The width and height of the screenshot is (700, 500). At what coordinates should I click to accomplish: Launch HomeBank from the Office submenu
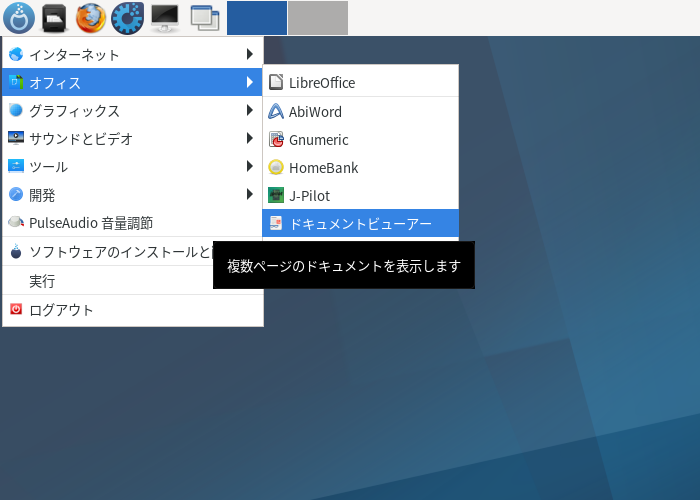[x=361, y=167]
